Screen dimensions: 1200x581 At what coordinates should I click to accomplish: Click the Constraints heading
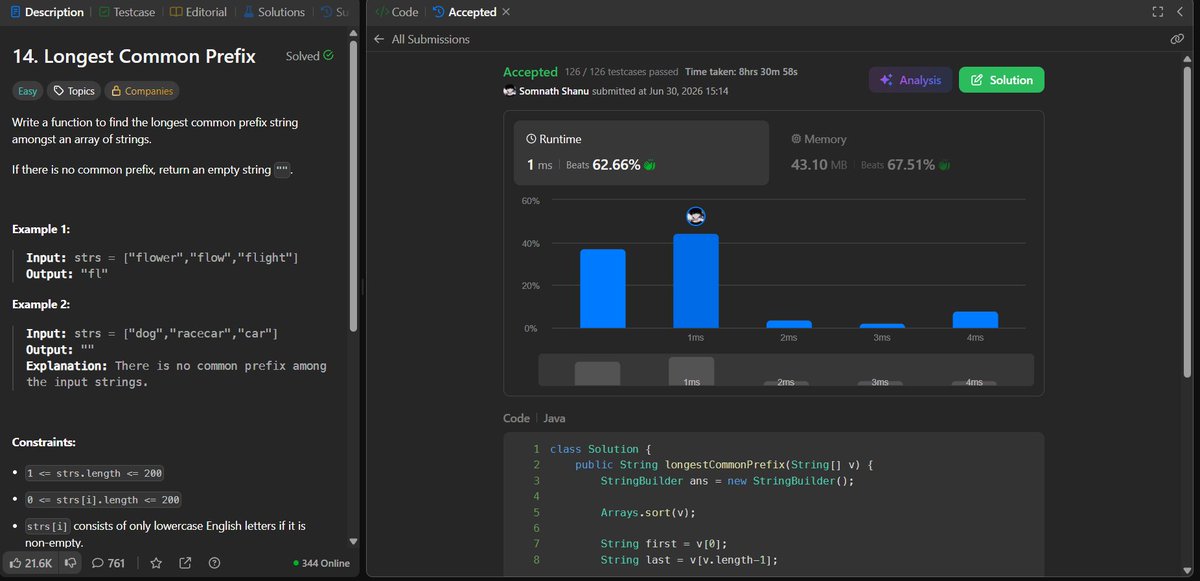pyautogui.click(x=44, y=442)
